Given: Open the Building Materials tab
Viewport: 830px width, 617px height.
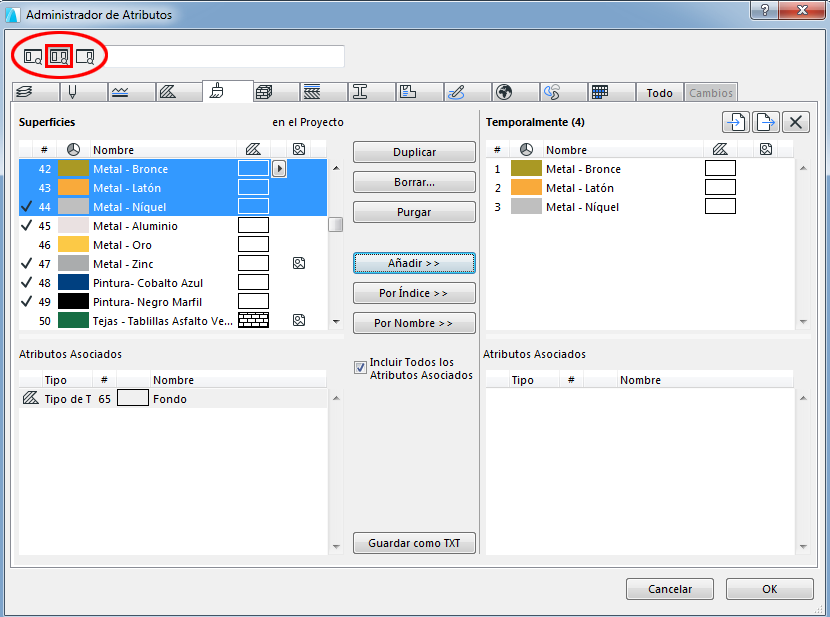Looking at the screenshot, I should coord(276,92).
